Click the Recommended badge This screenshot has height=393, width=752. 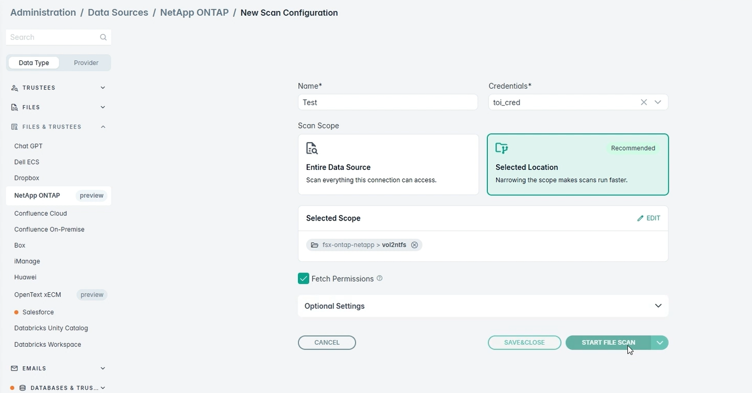[633, 148]
